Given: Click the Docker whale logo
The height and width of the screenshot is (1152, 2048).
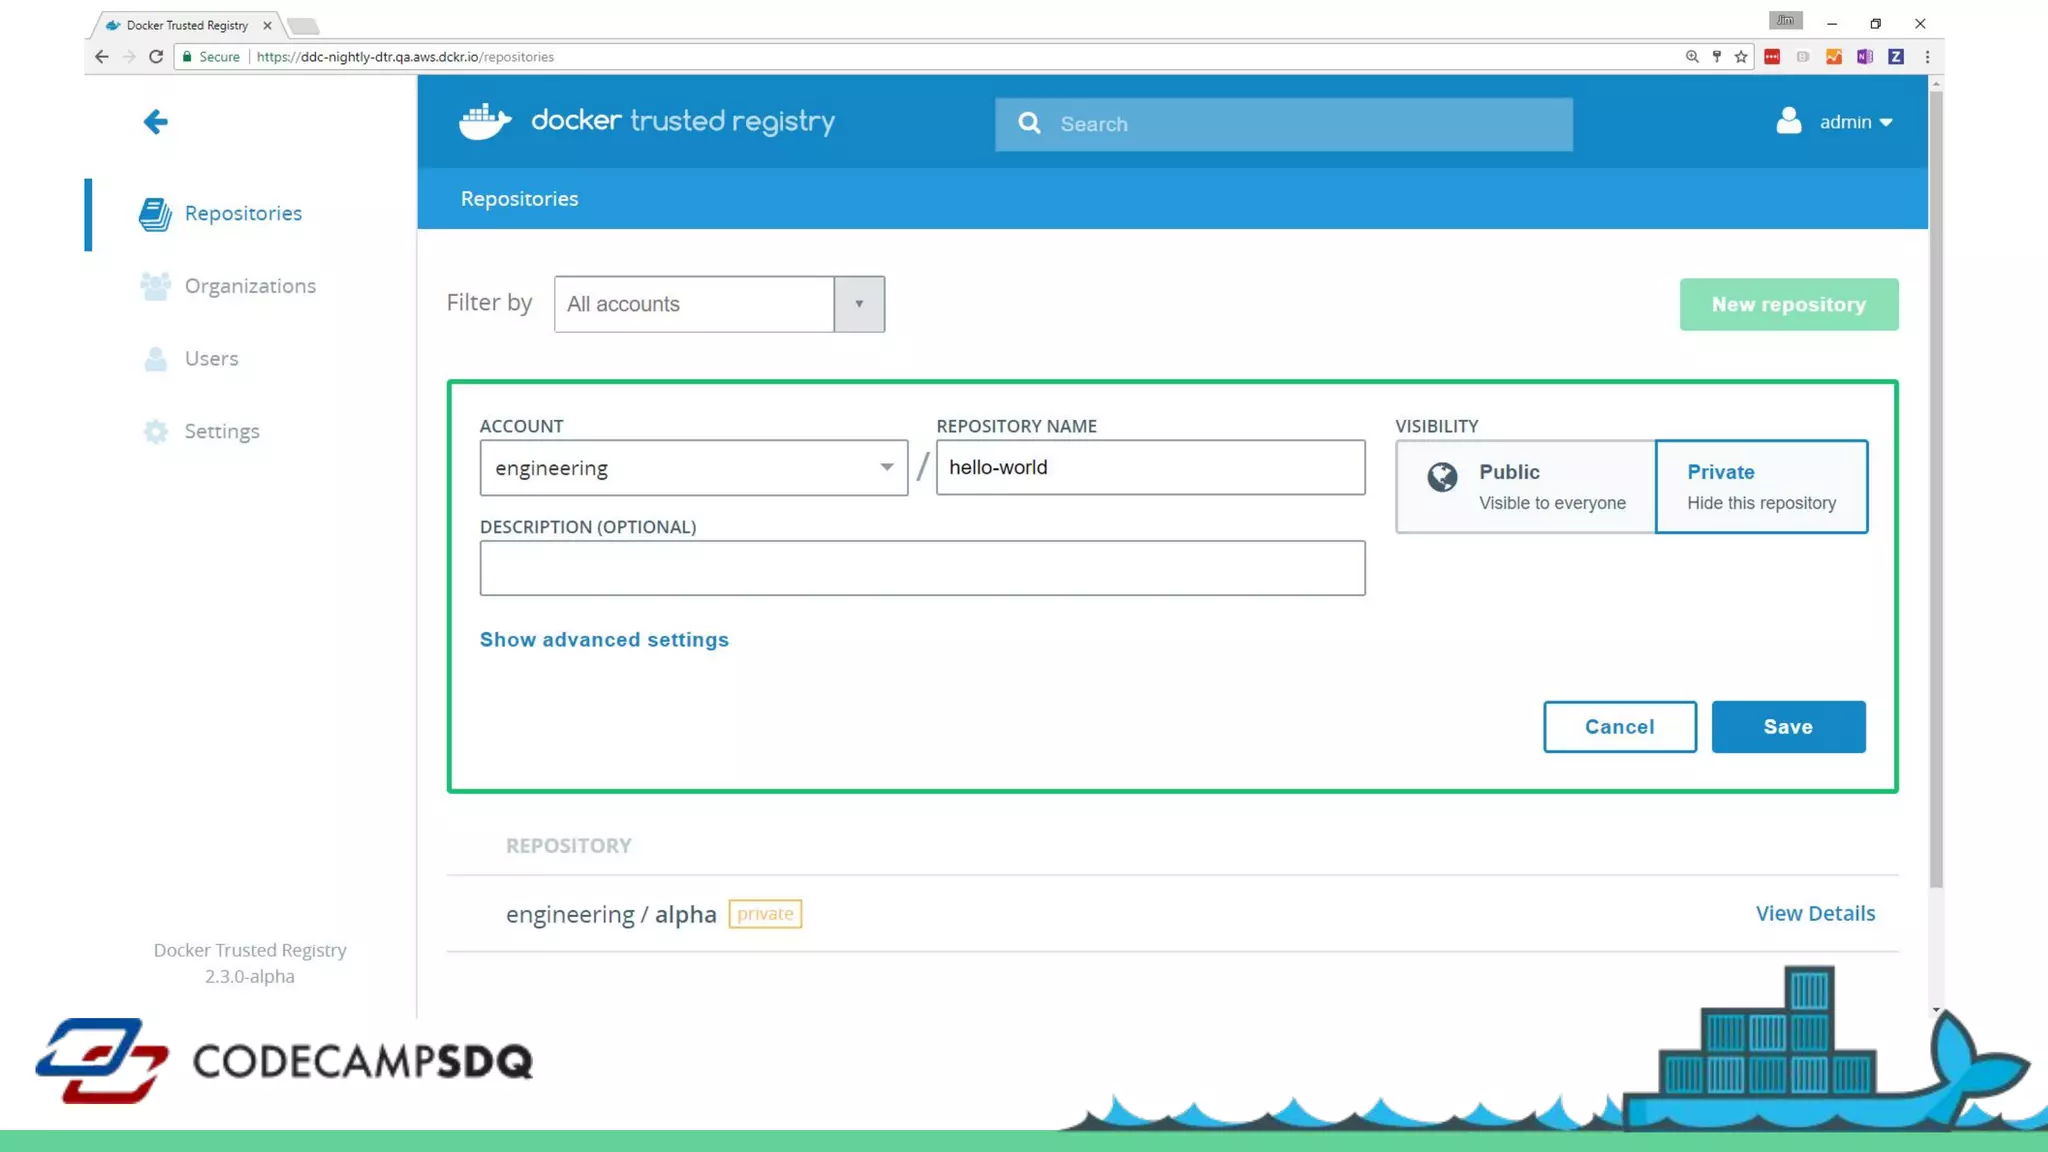Looking at the screenshot, I should (x=485, y=121).
